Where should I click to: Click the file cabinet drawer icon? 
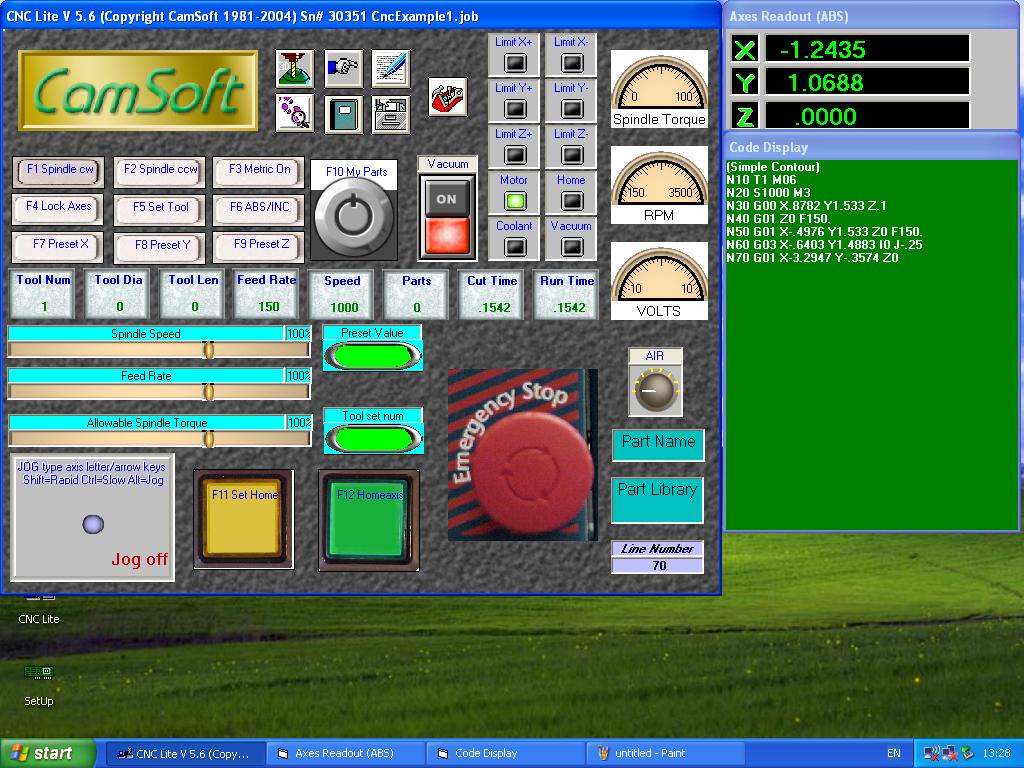tap(391, 114)
